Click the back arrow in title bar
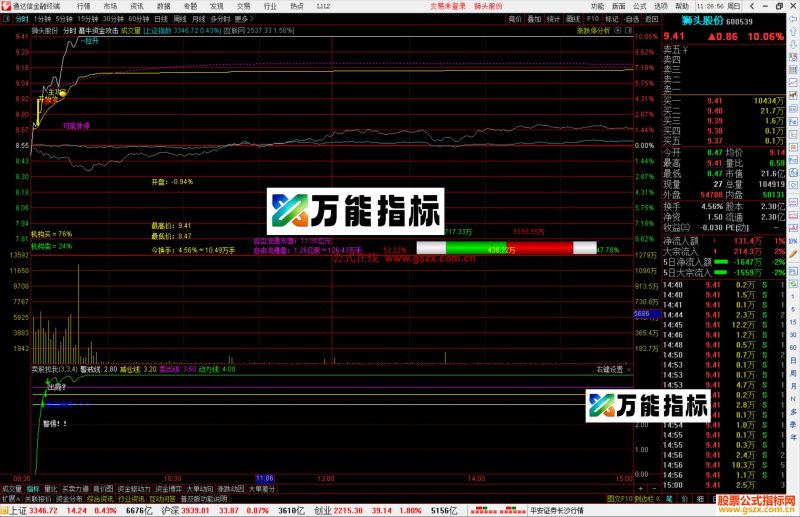The height and width of the screenshot is (517, 800). [752, 6]
